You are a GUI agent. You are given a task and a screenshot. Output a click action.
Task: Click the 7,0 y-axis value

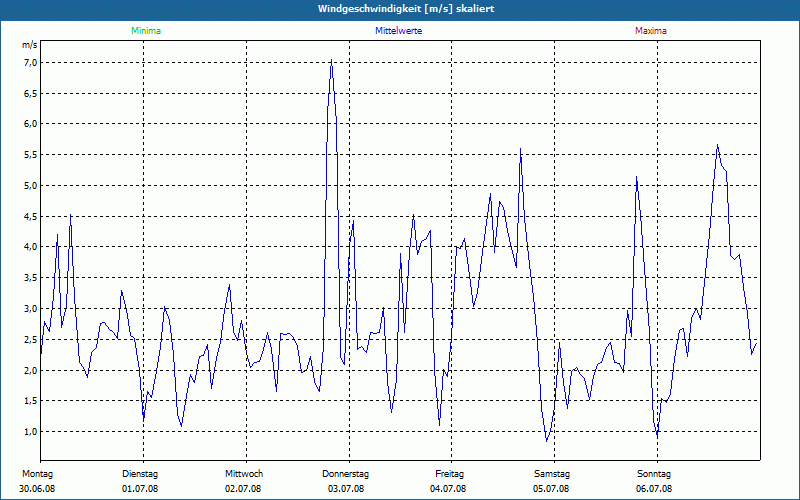pyautogui.click(x=31, y=63)
